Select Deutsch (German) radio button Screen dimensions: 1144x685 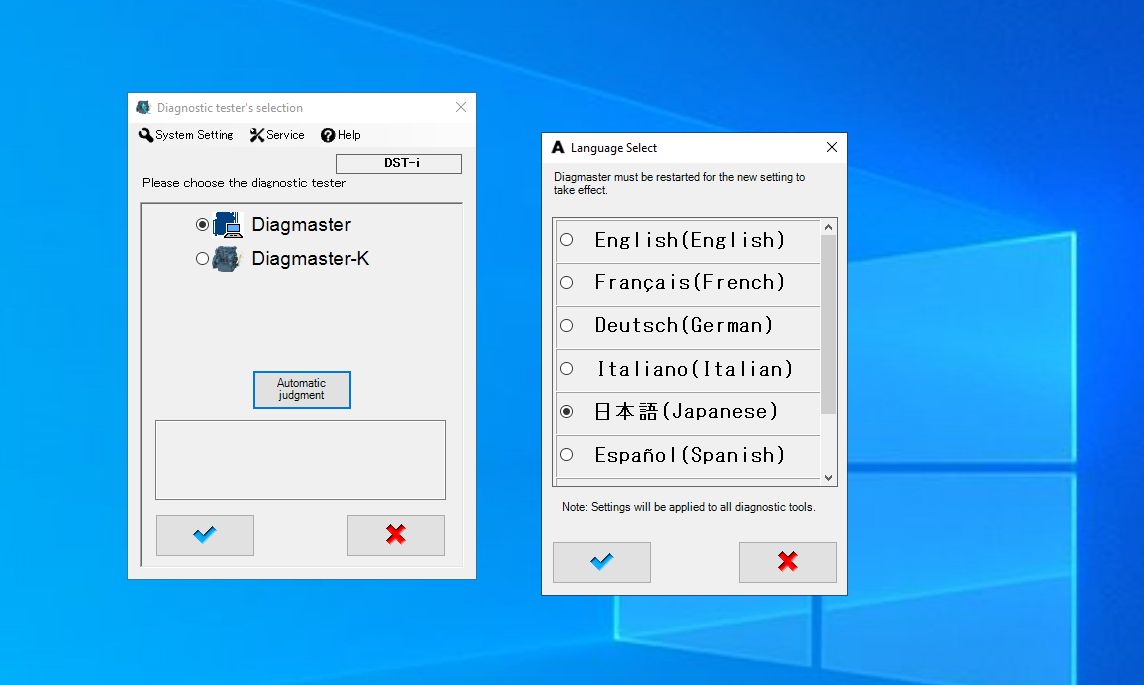pos(566,325)
